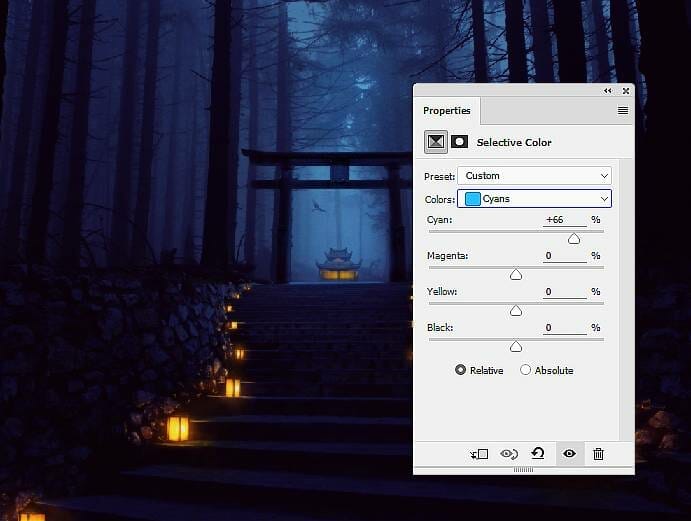
Task: Click the Yellow value field
Action: tap(564, 292)
